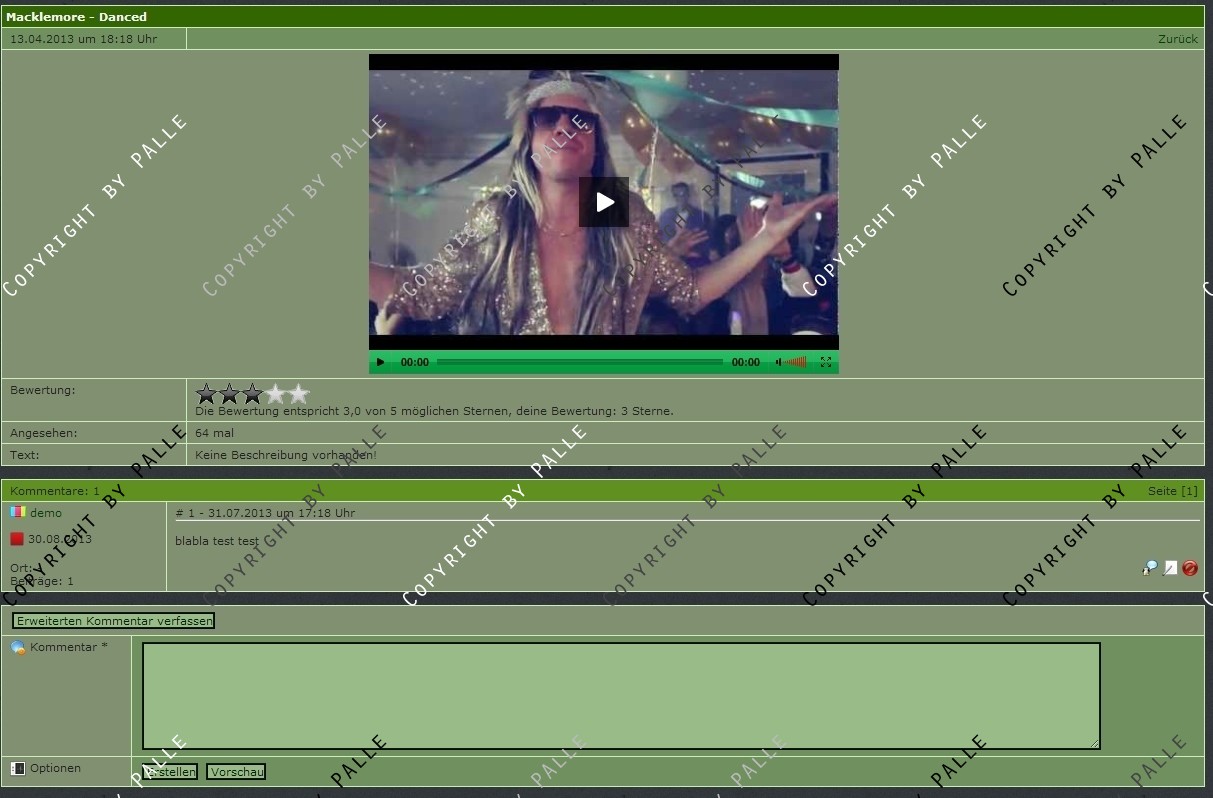The width and height of the screenshot is (1213, 798).
Task: Click the Optionen icon
Action: (18, 769)
